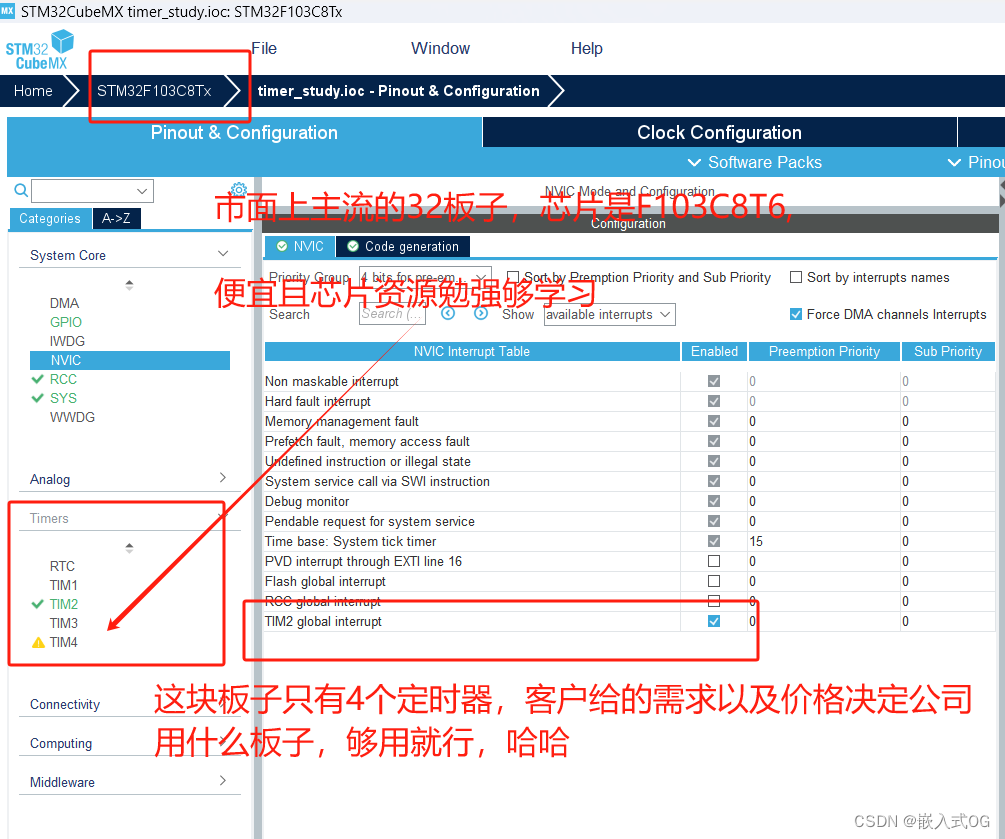
Task: Switch to A->Z sorting tab
Action: pos(116,218)
